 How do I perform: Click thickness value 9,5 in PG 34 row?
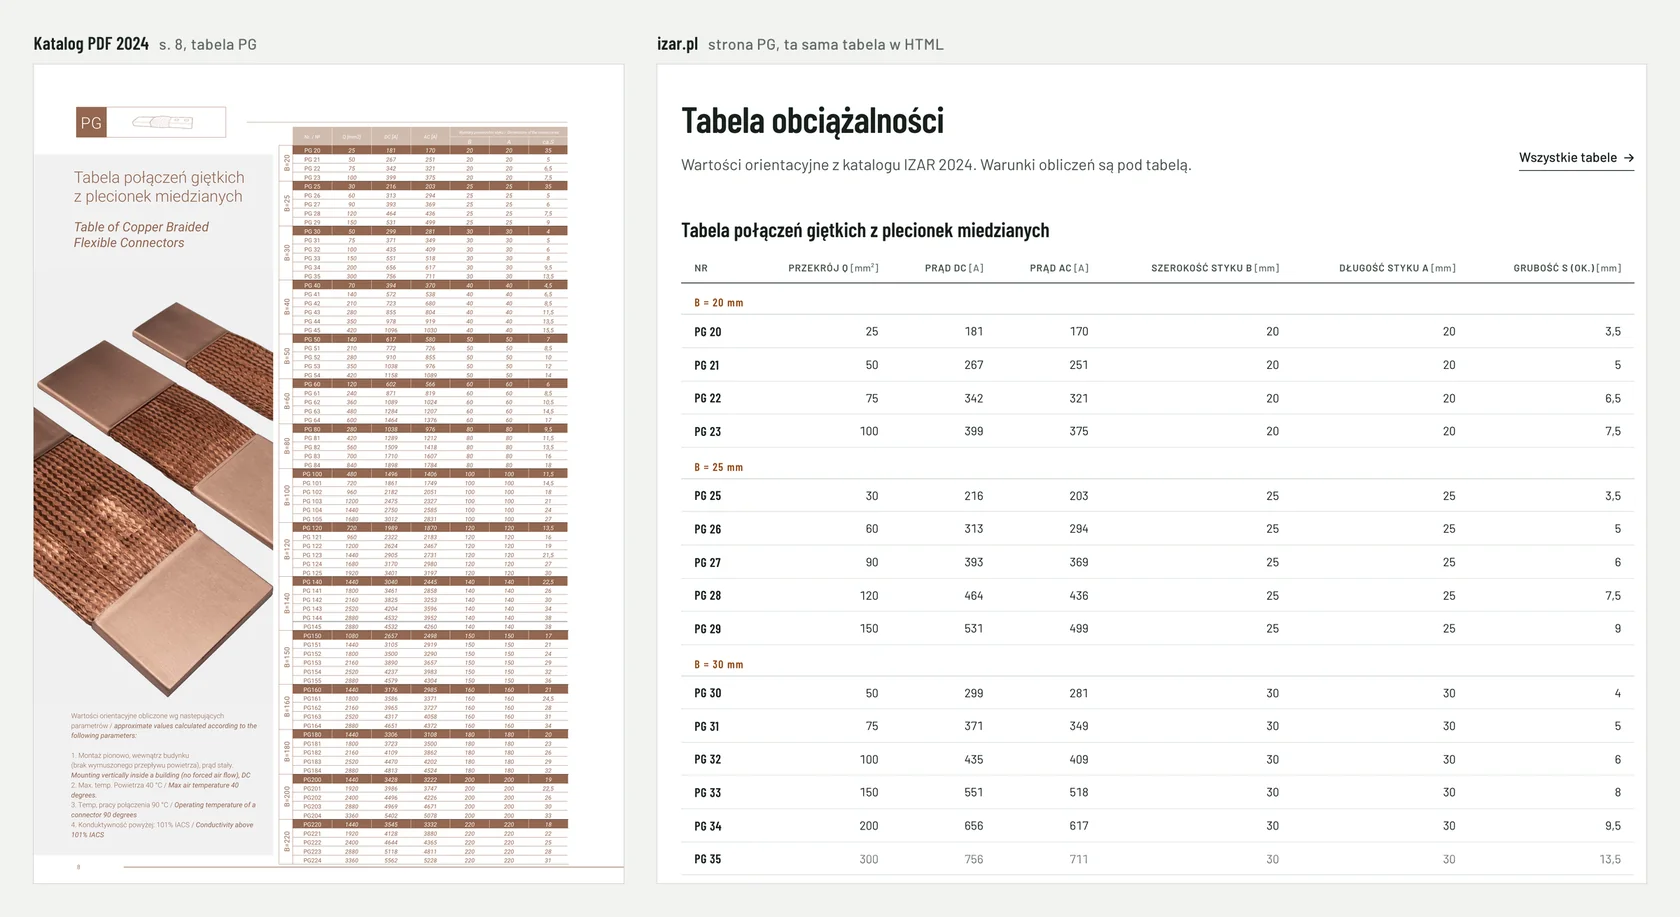click(1613, 826)
